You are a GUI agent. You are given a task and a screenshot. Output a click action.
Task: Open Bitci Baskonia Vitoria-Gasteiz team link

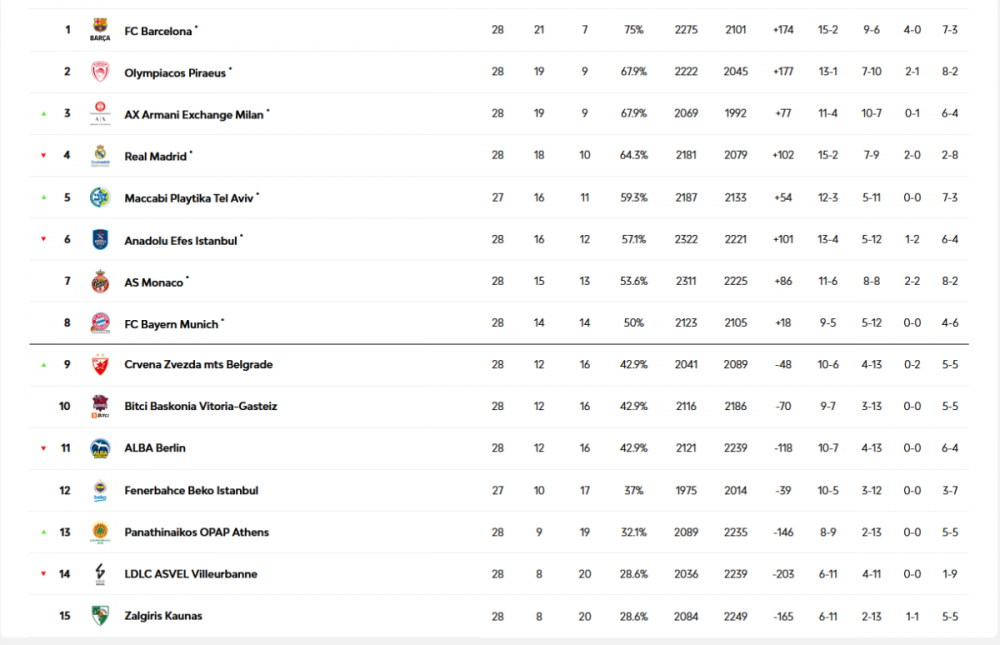click(x=200, y=406)
